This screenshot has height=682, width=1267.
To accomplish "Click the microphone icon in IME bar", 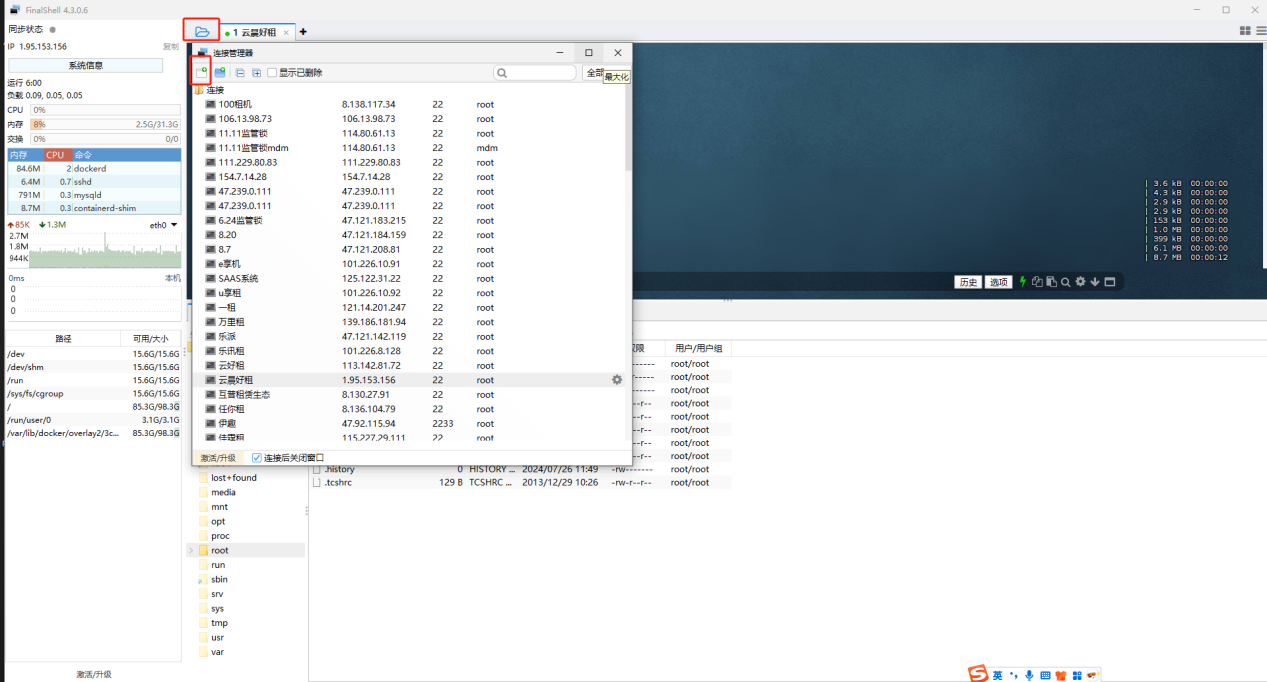I will point(1029,675).
